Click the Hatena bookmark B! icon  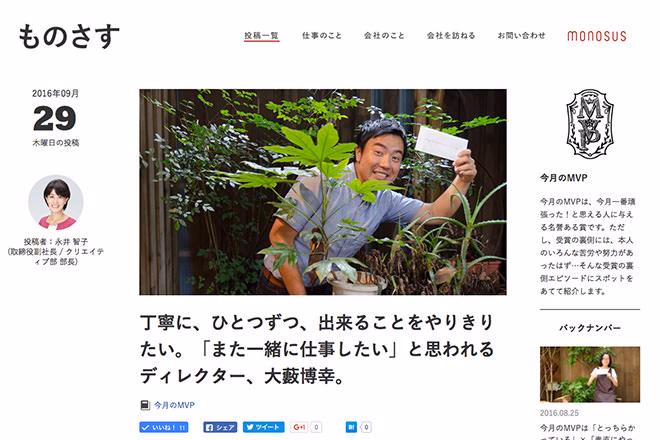point(351,427)
